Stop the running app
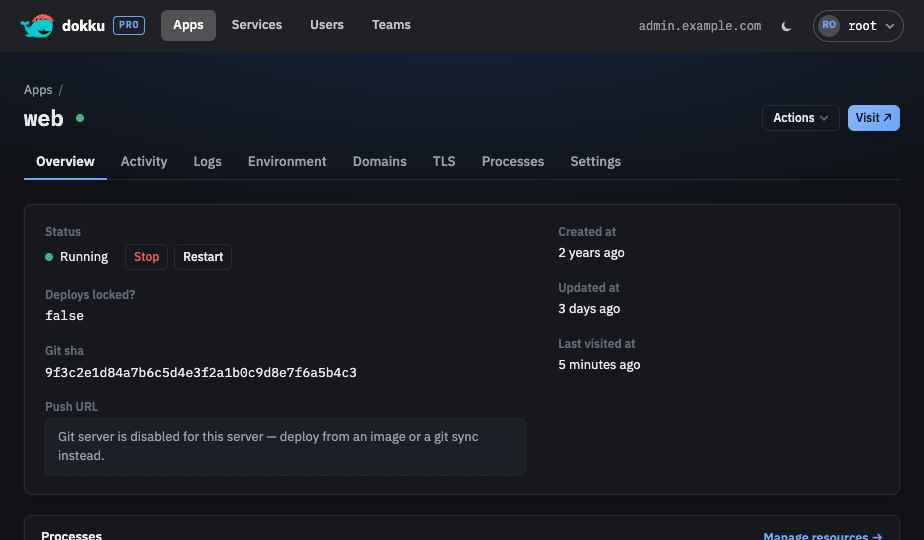 146,257
